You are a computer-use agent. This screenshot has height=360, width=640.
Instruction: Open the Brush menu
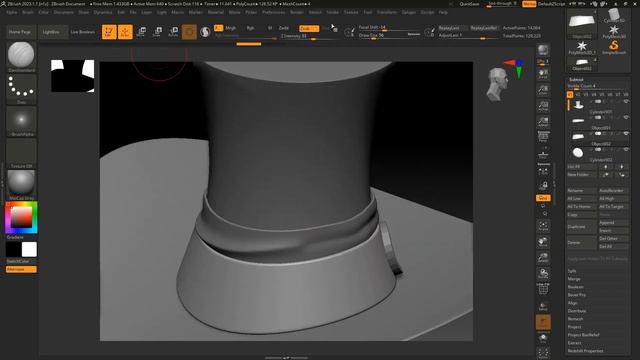coord(28,12)
